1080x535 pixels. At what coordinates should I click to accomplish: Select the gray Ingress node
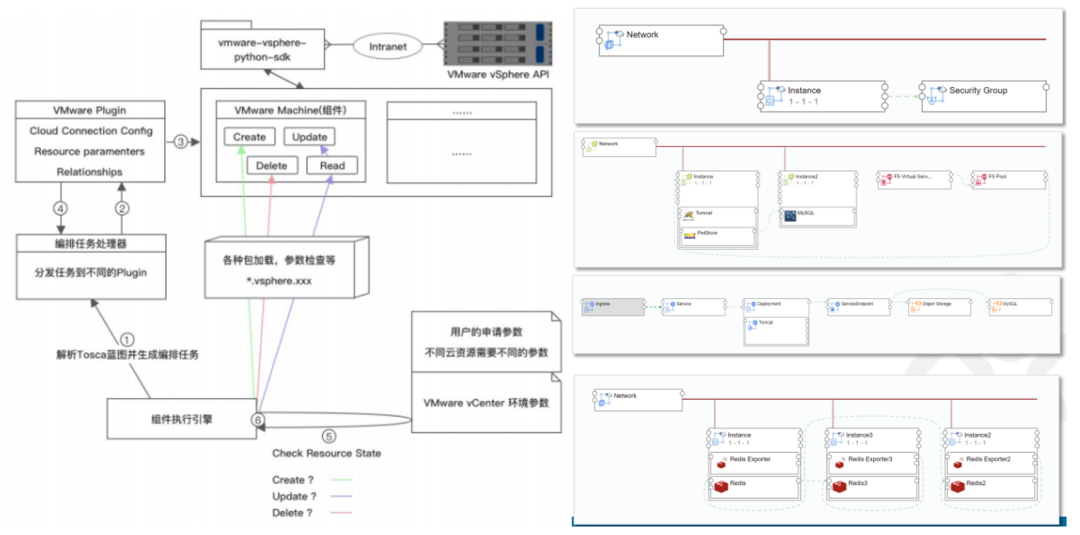point(613,308)
